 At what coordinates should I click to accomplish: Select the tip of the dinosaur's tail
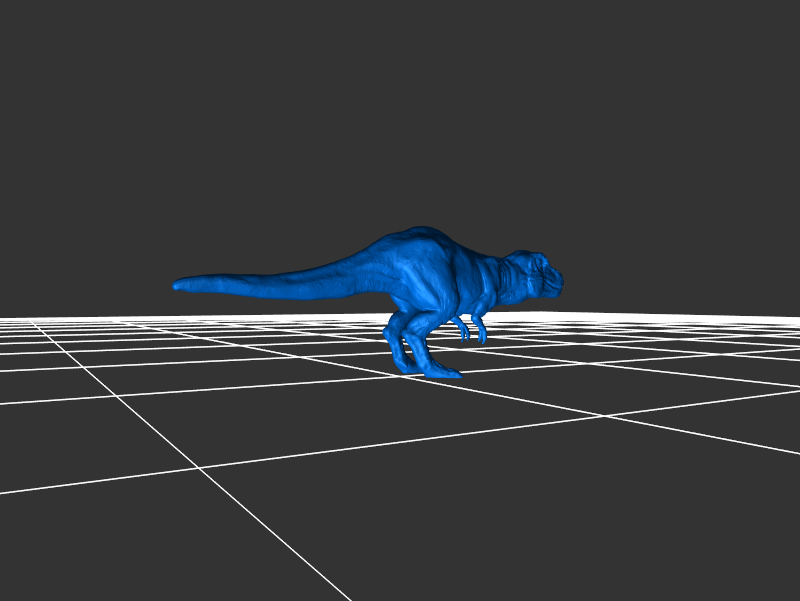click(x=179, y=285)
